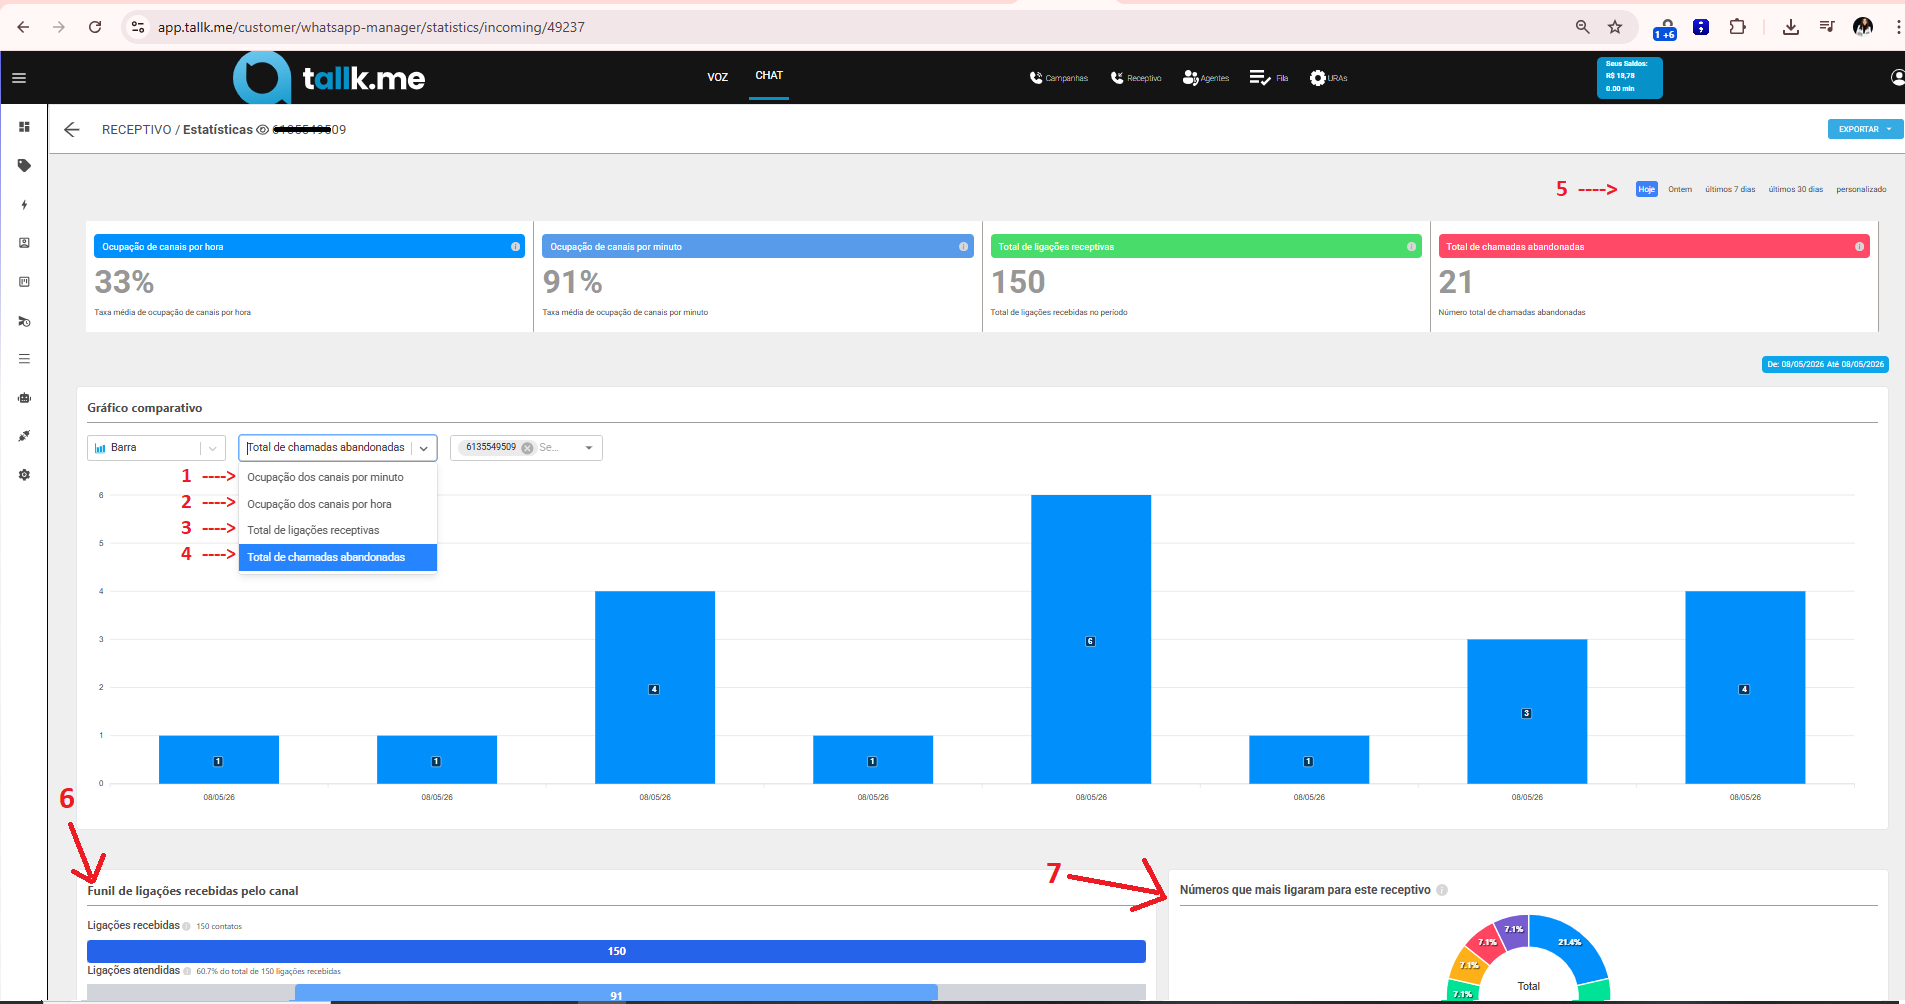Expand the number selector dropdown arrow
This screenshot has height=1004, width=1905.
click(589, 448)
